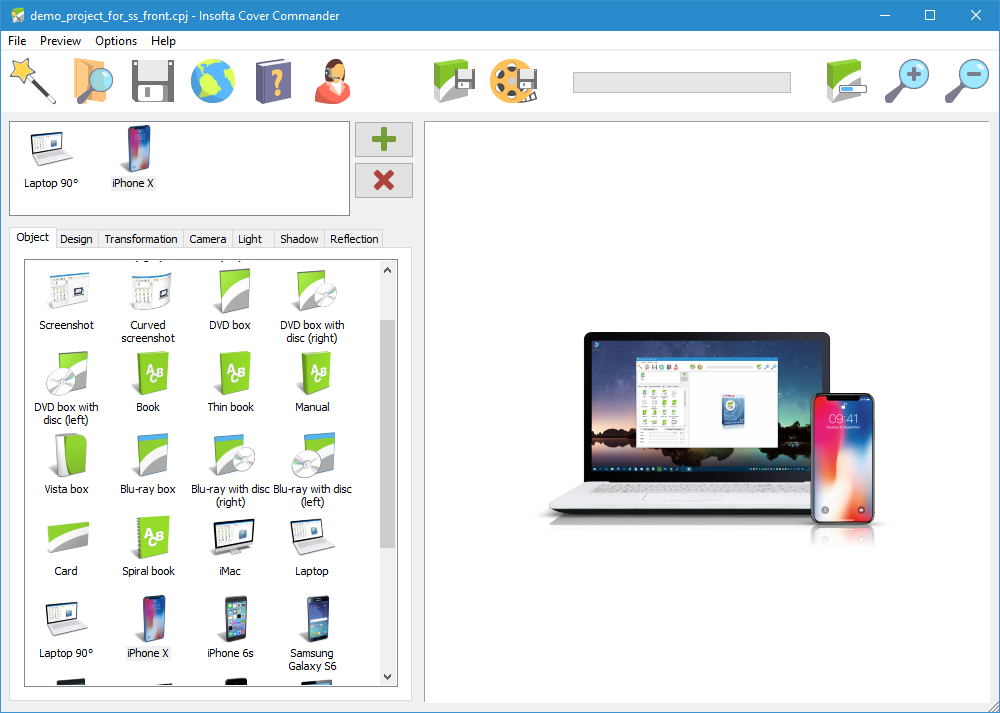Delete selected object with red X

(x=384, y=180)
